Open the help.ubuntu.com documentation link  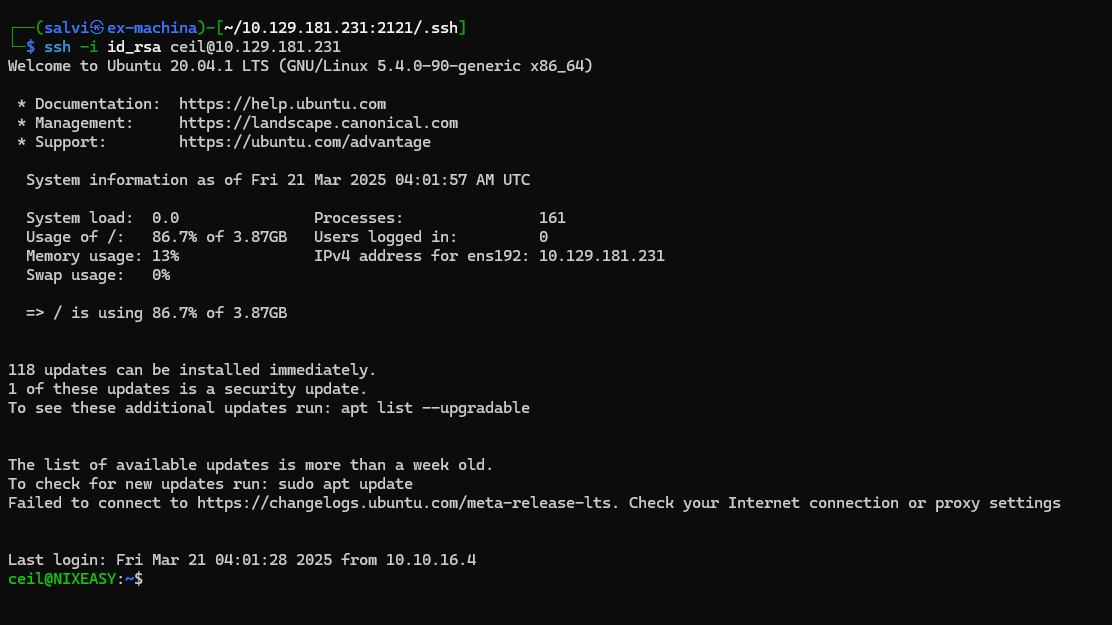click(x=282, y=104)
